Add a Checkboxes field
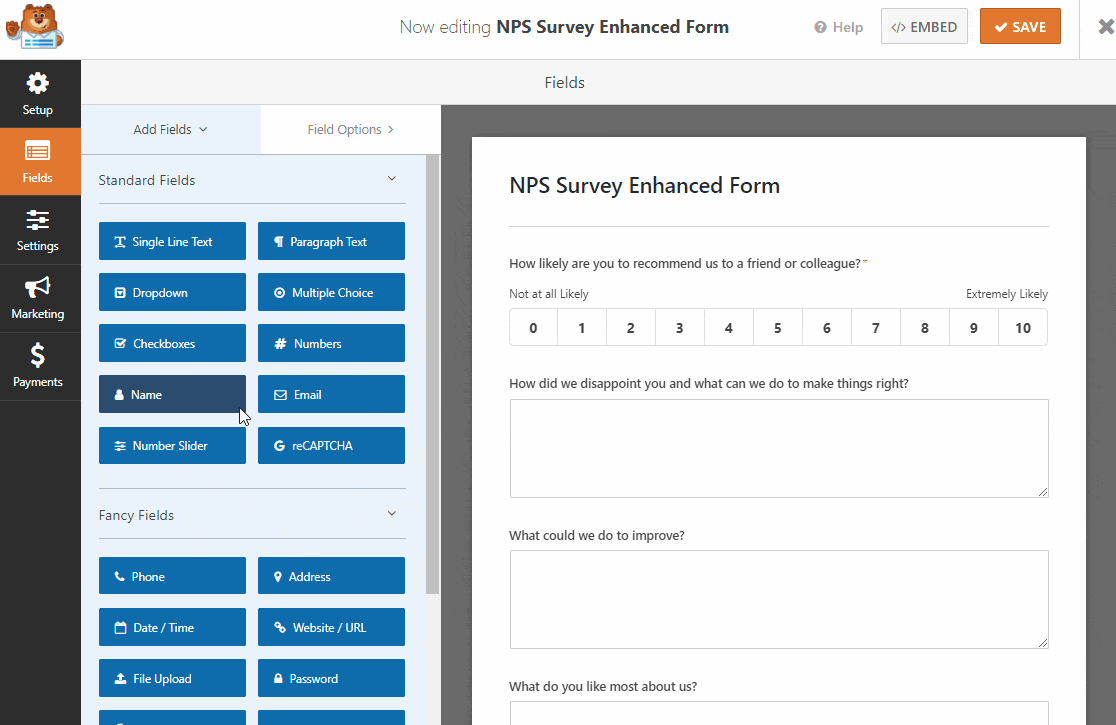Screen dimensions: 1116x725 point(172,343)
